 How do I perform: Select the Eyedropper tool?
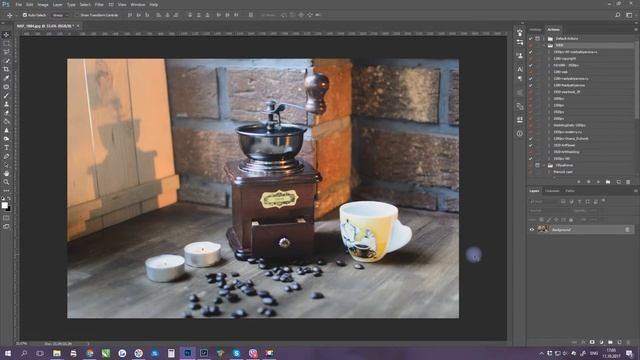6,78
